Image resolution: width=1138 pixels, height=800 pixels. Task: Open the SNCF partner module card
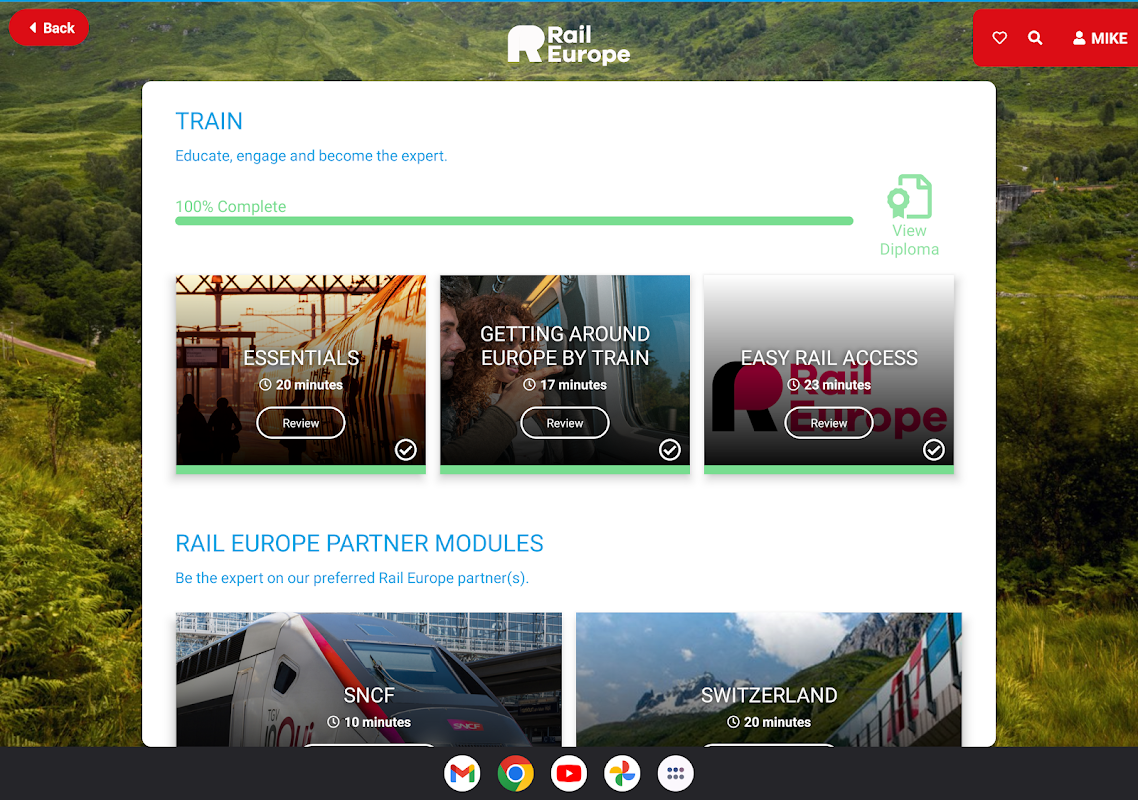pos(369,679)
